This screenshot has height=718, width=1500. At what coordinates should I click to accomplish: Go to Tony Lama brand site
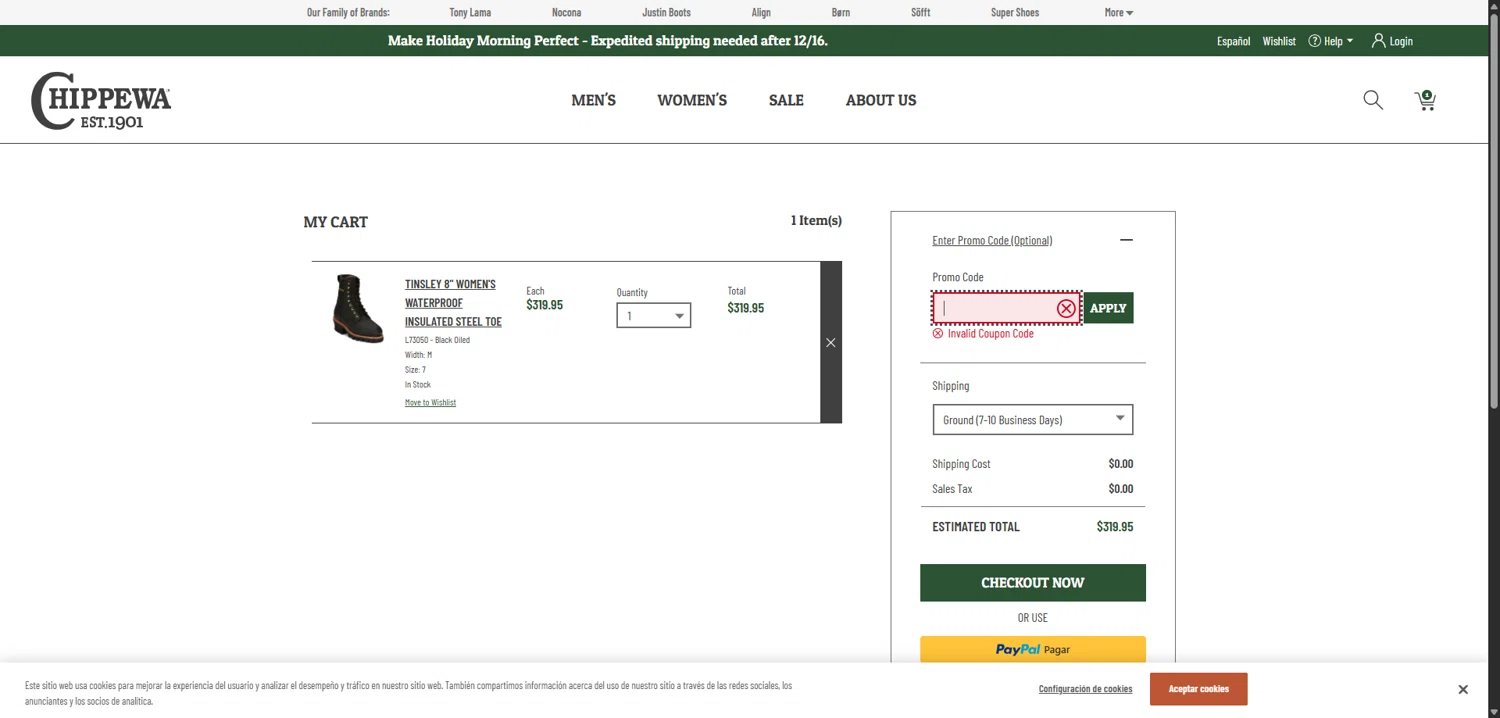pyautogui.click(x=470, y=12)
